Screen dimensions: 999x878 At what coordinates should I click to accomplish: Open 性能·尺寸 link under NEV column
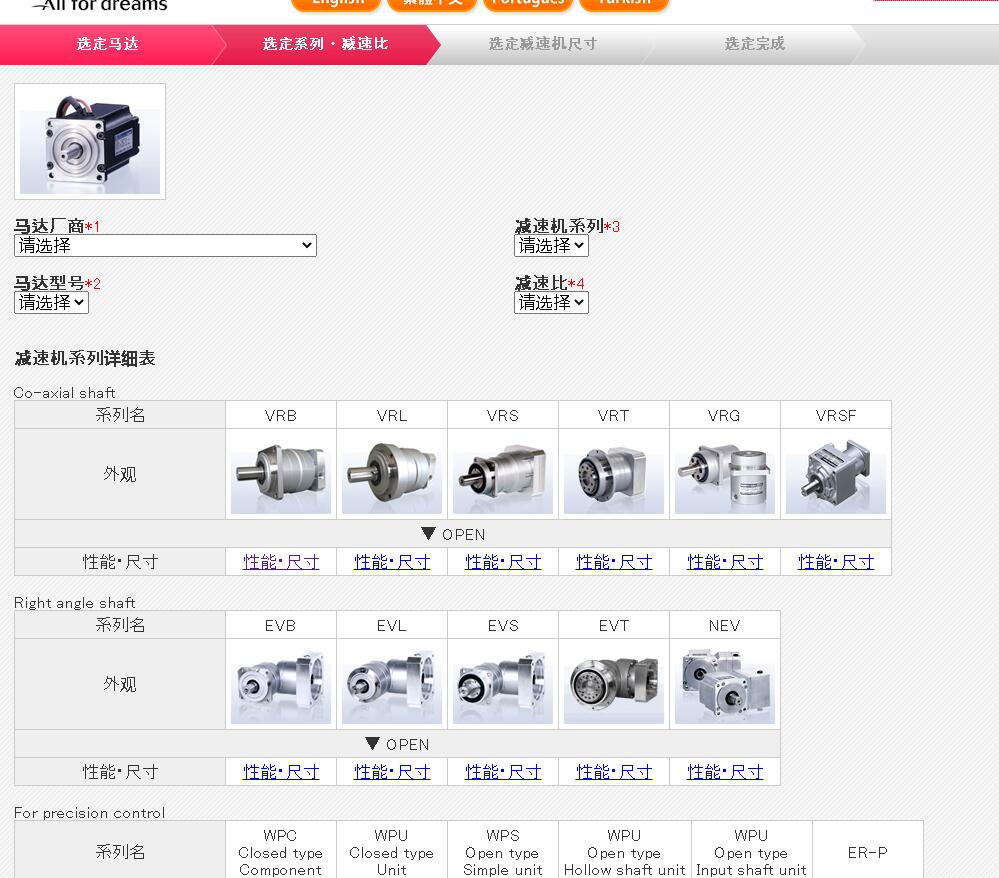(724, 771)
